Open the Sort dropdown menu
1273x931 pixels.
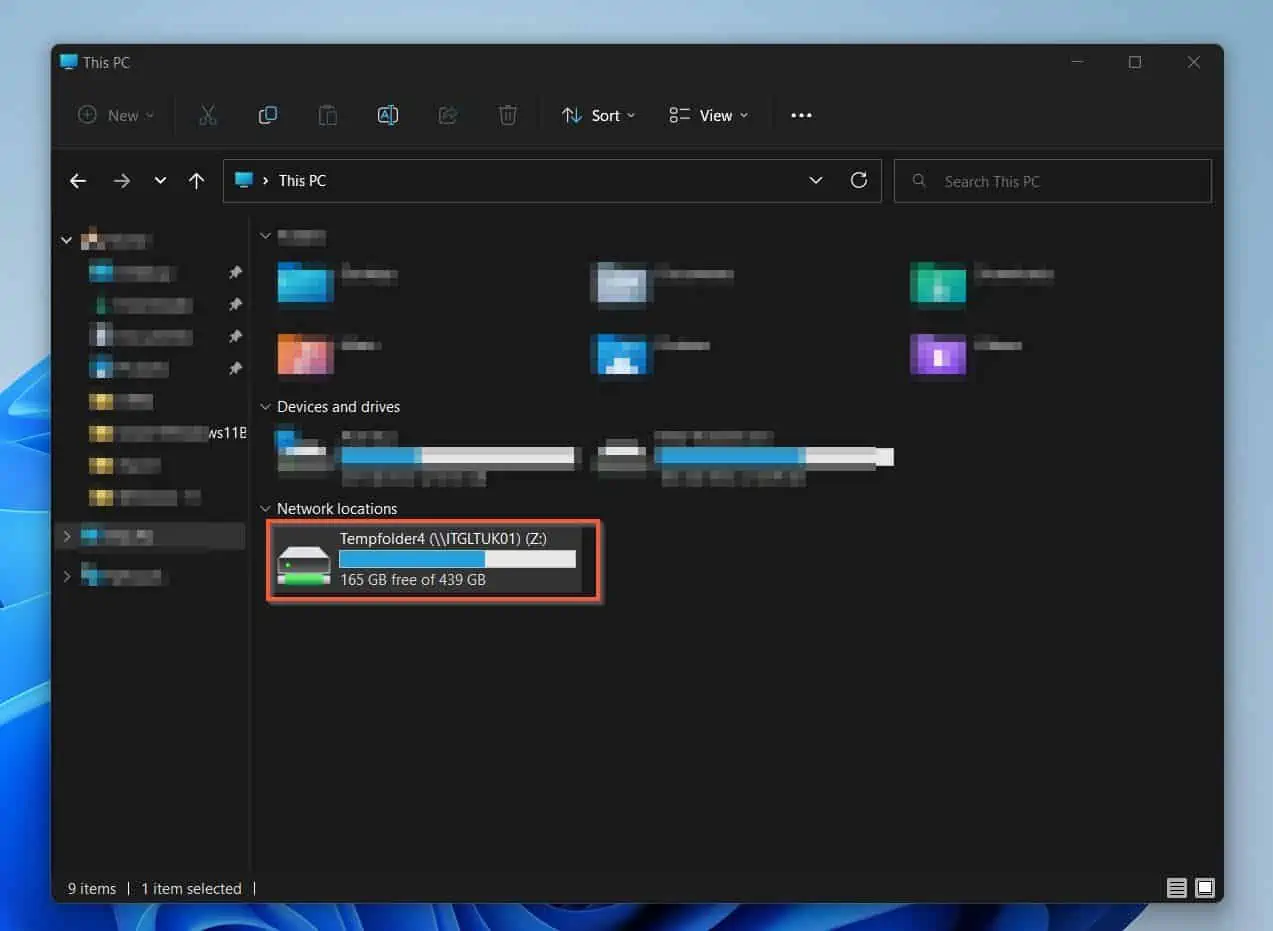[598, 115]
